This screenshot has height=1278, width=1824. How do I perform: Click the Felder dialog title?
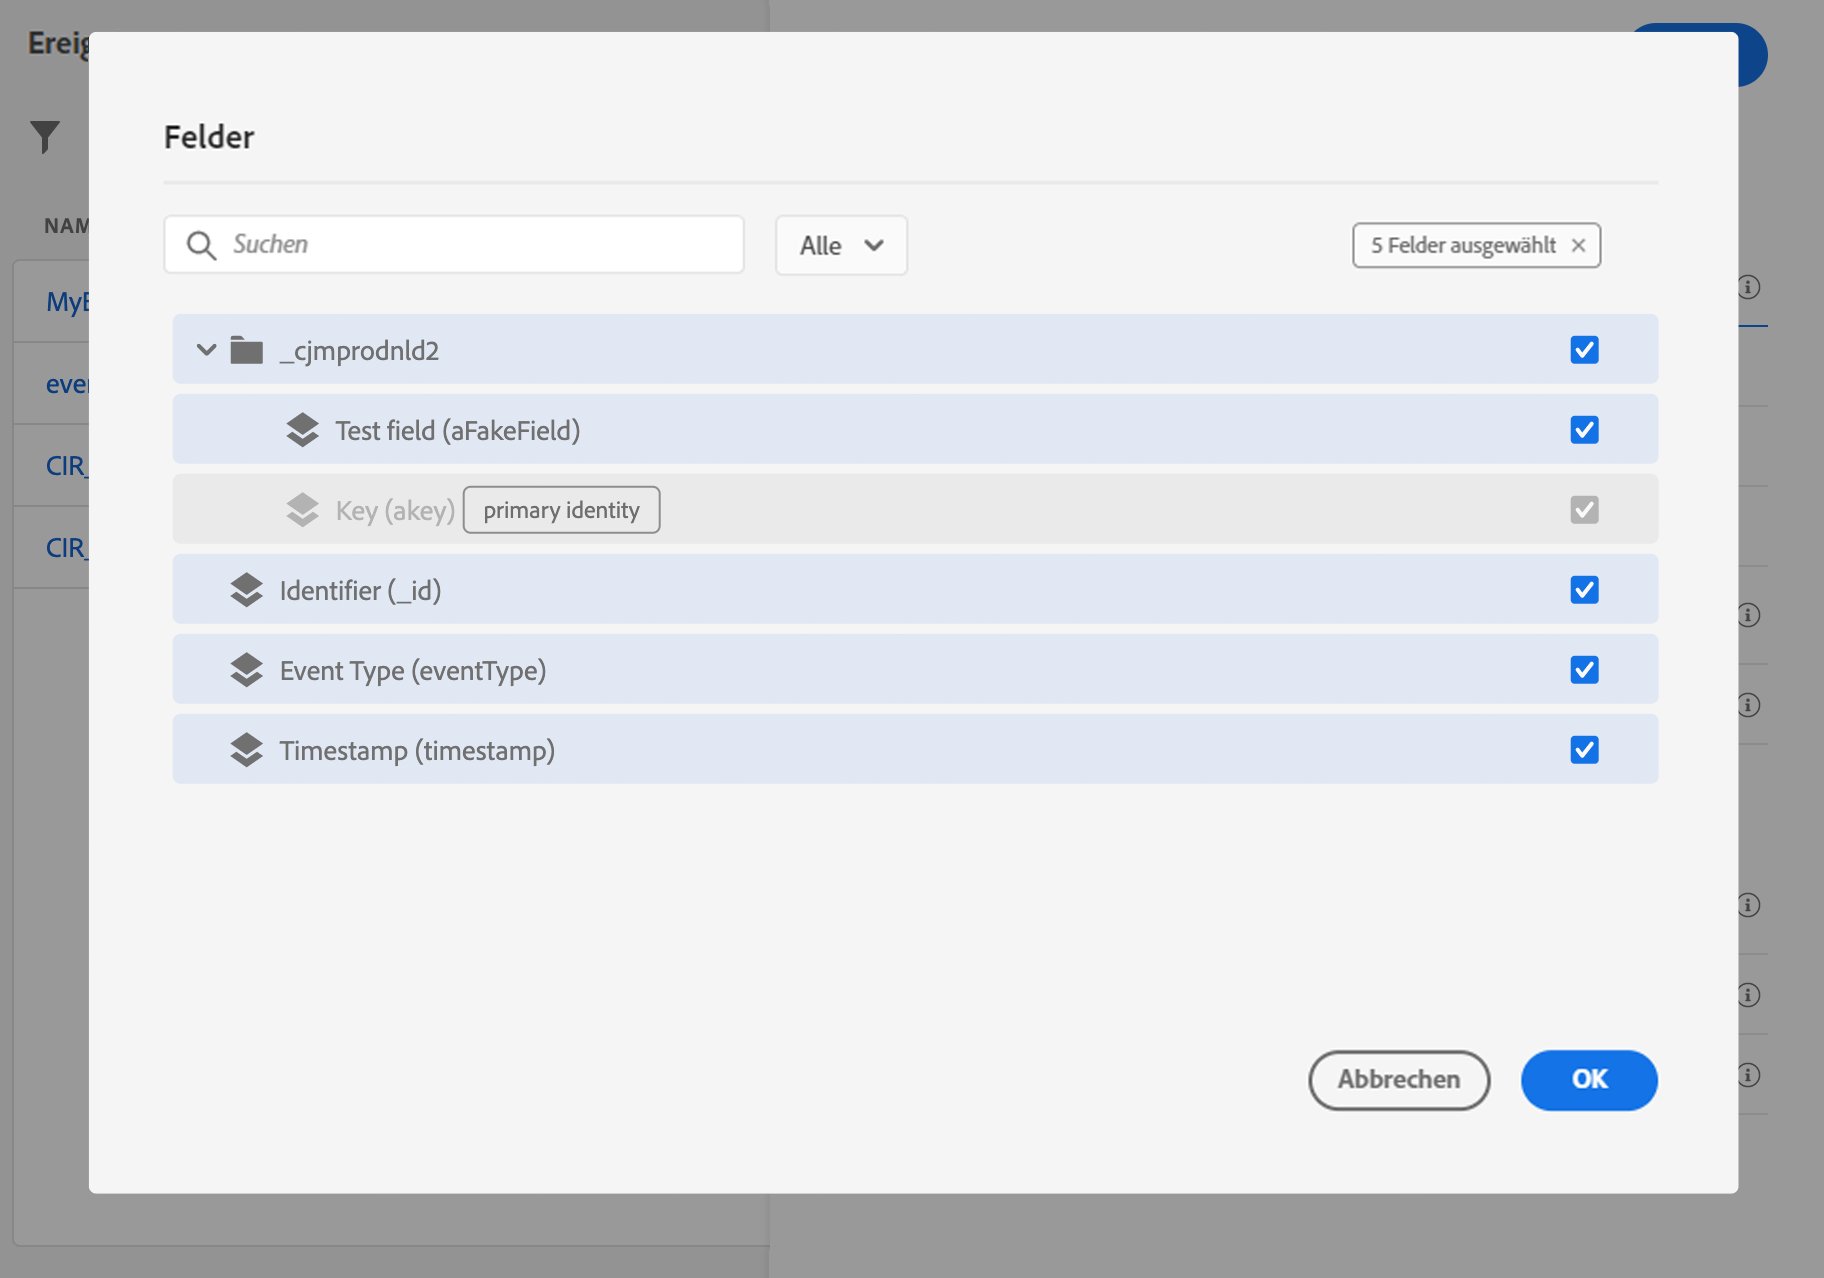tap(209, 137)
